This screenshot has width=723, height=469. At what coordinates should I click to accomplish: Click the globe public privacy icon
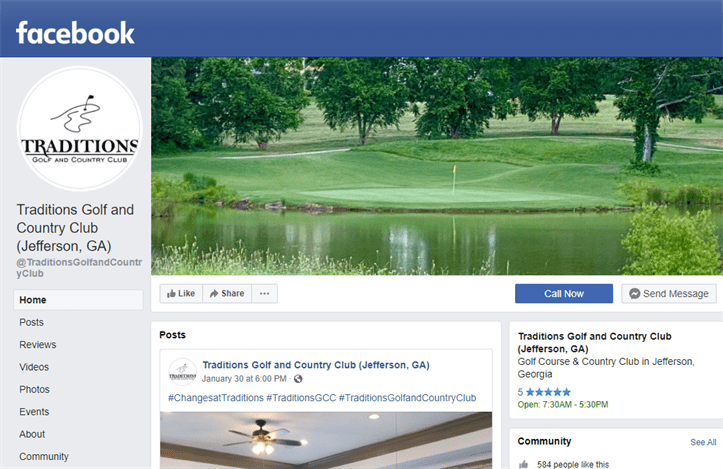(298, 379)
